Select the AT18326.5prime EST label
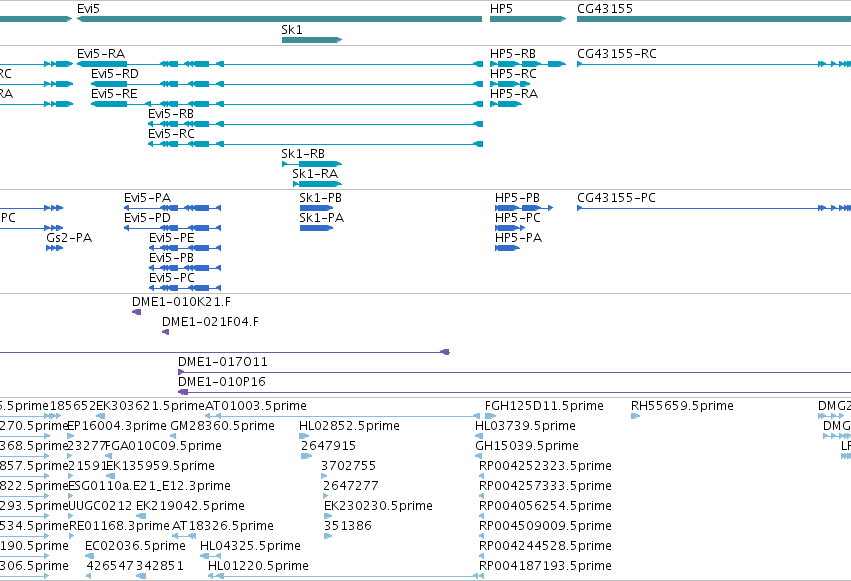 (x=223, y=526)
